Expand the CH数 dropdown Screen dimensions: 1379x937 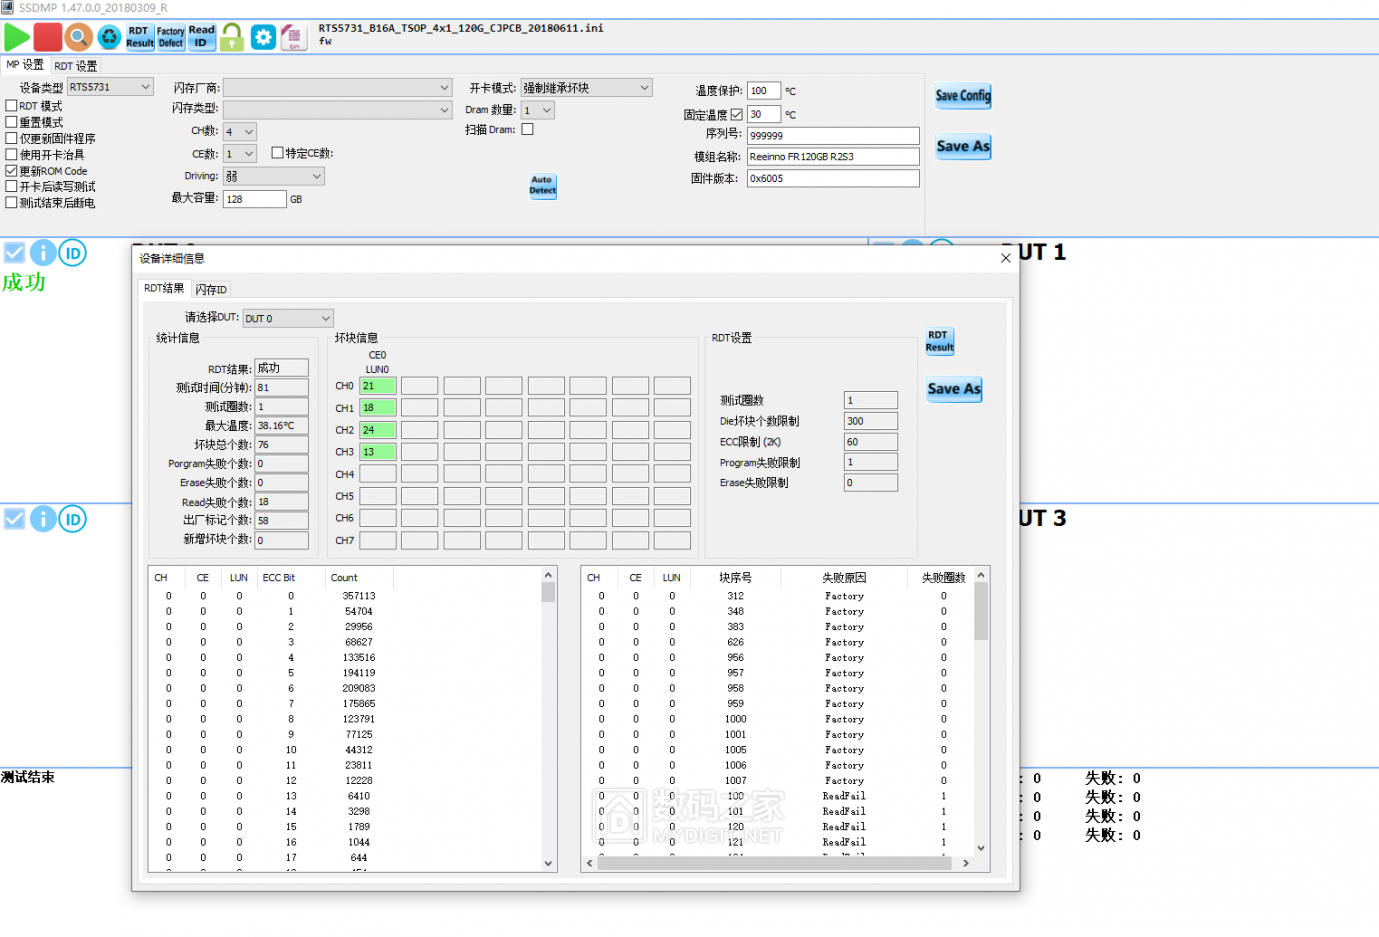pyautogui.click(x=240, y=132)
